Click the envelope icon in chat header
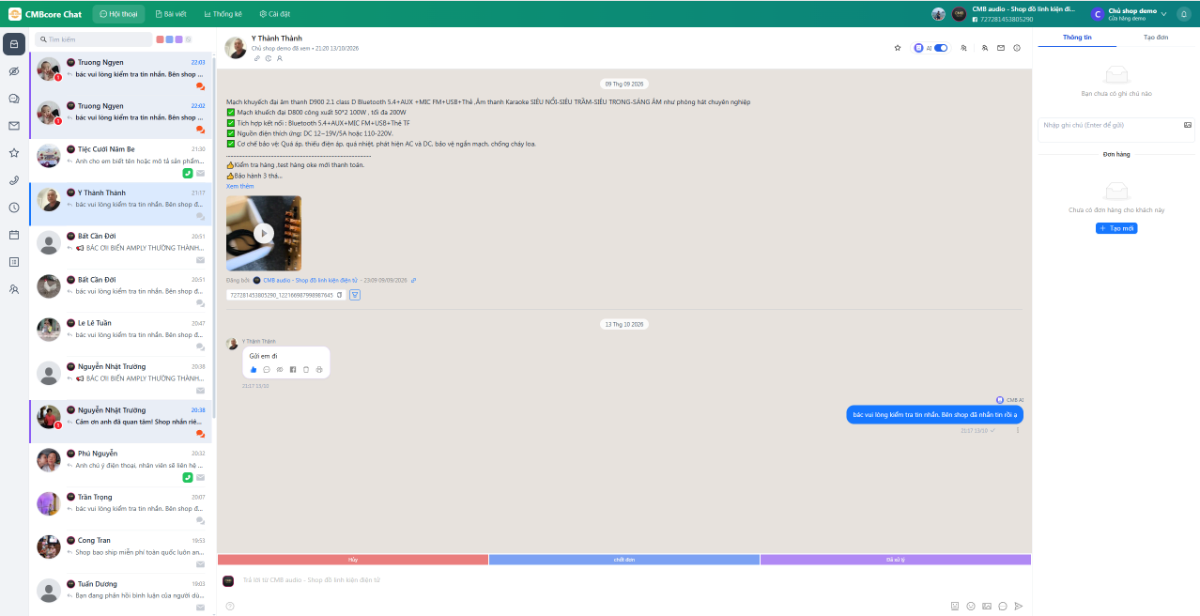The height and width of the screenshot is (616, 1200). click(1001, 48)
